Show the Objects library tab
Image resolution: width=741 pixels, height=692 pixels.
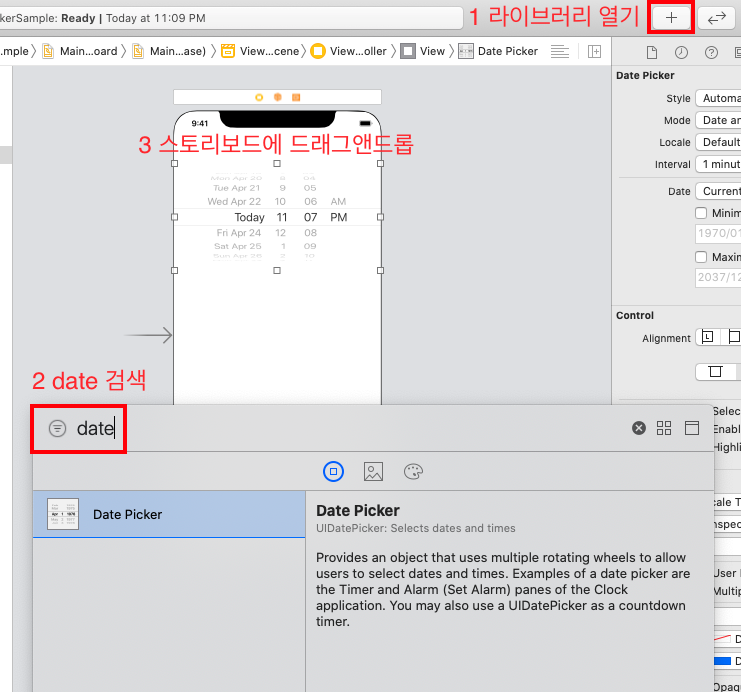pos(333,471)
